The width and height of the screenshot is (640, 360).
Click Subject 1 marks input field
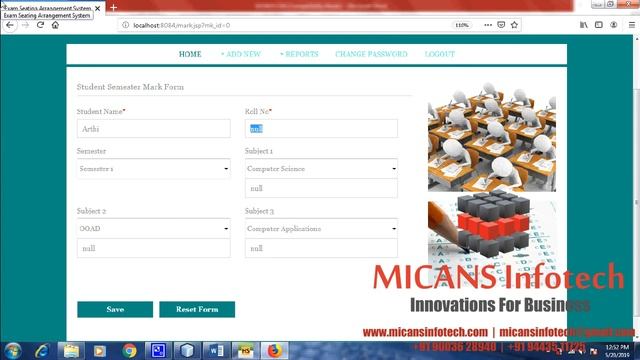tap(321, 189)
